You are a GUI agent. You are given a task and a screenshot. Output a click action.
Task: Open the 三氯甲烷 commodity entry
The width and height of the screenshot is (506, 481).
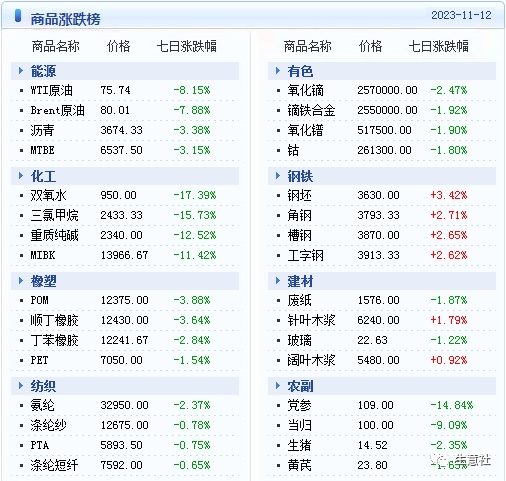(54, 215)
